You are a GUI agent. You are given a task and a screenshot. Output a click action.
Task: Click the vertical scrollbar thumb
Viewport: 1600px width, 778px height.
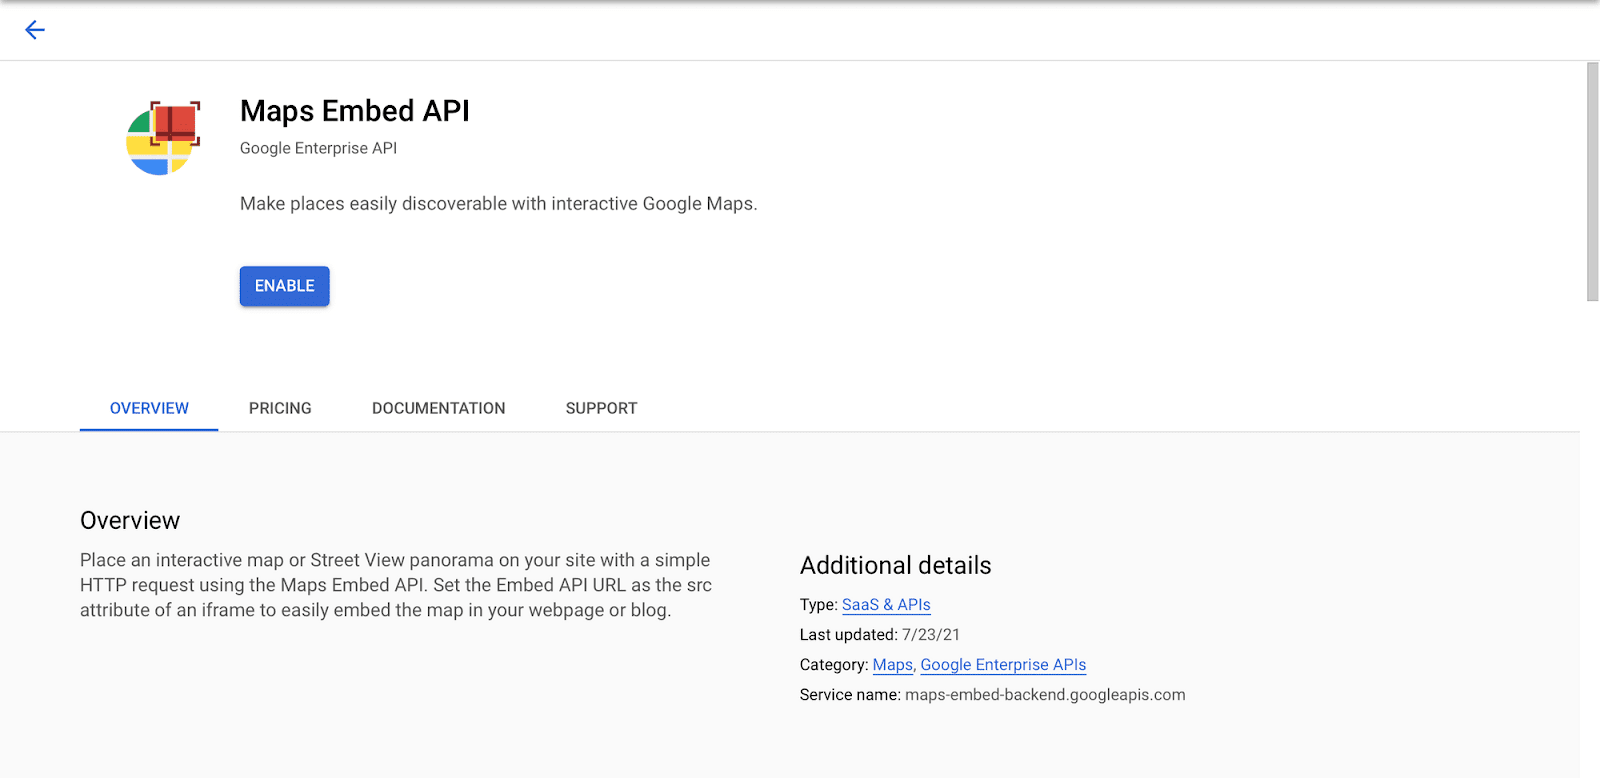pos(1592,181)
